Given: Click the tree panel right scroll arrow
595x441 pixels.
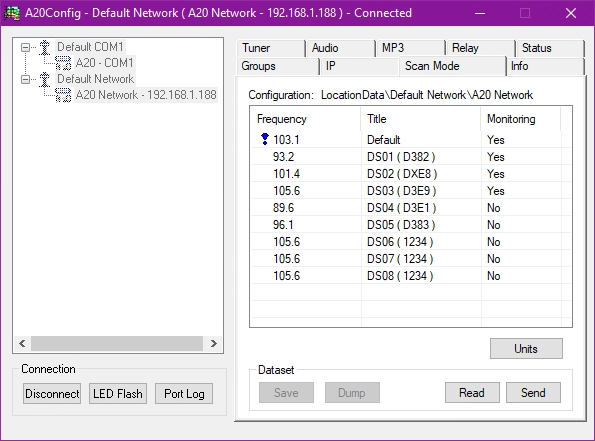Looking at the screenshot, I should coord(214,343).
